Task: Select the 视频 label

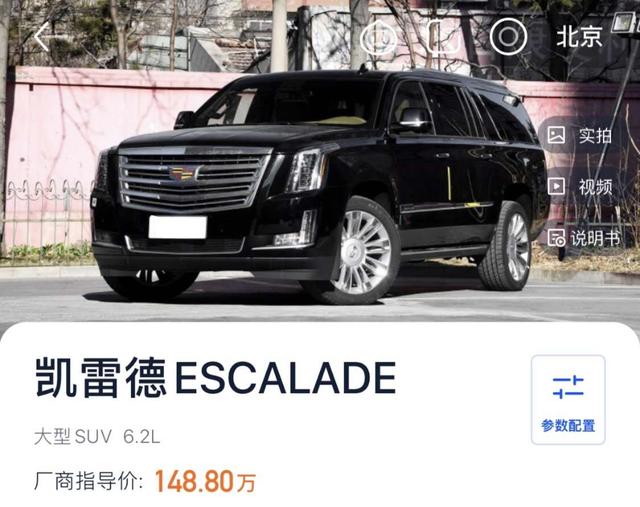Action: [595, 187]
